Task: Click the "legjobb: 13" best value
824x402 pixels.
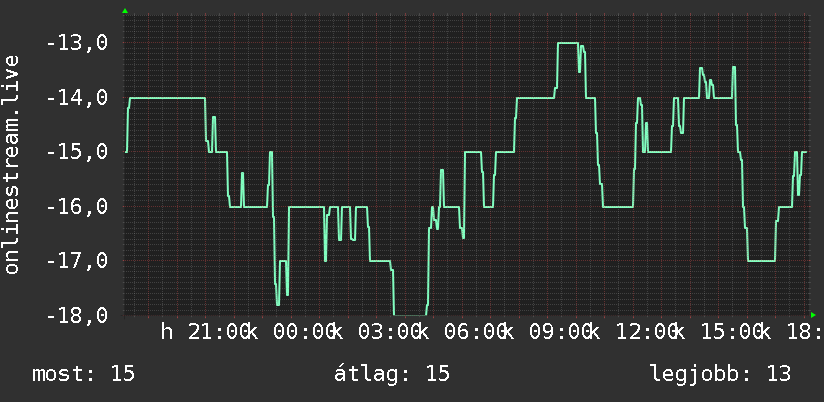Action: click(720, 374)
